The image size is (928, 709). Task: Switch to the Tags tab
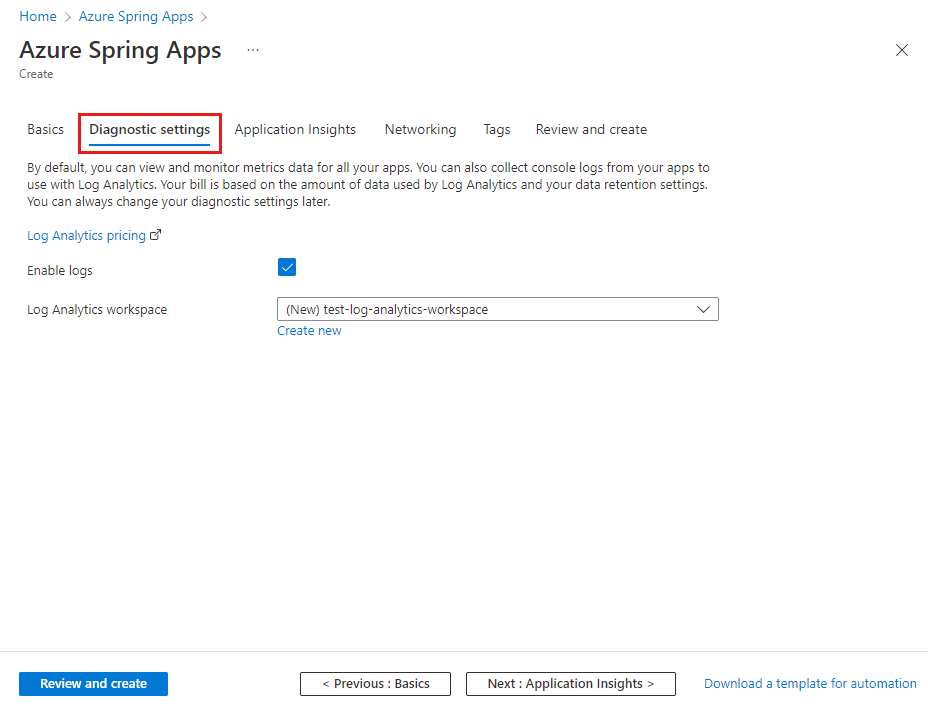497,130
